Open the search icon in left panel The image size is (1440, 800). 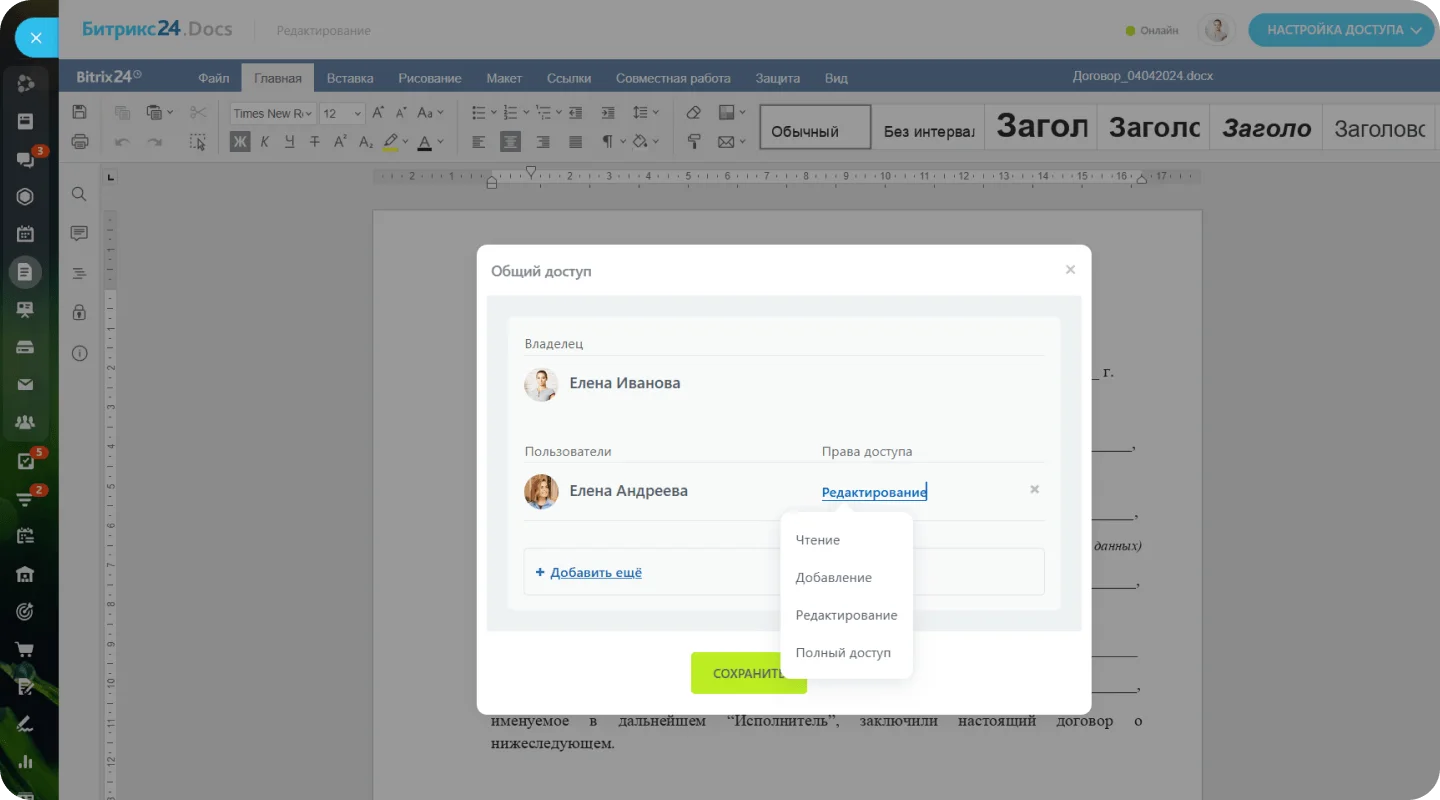click(79, 194)
